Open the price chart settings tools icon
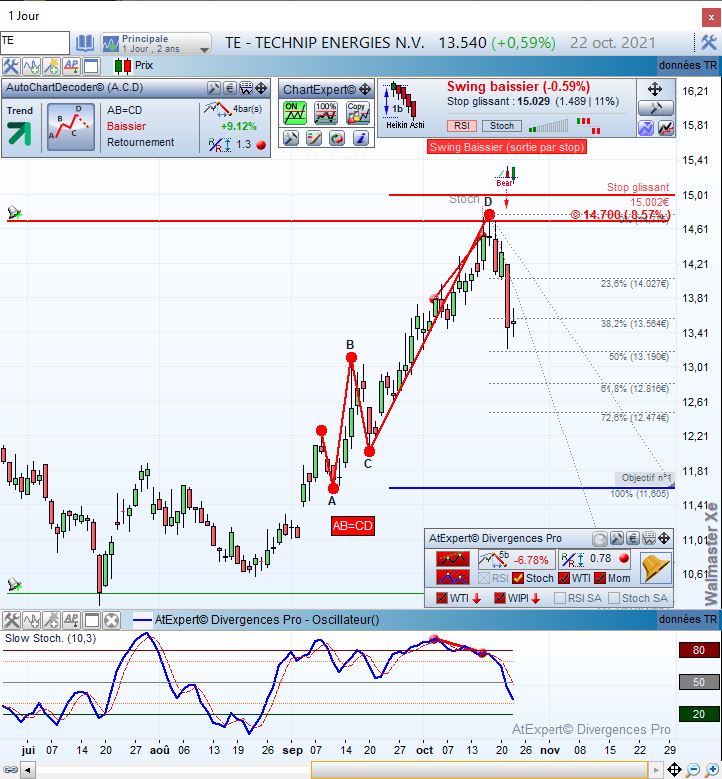This screenshot has height=779, width=722. 10,66
